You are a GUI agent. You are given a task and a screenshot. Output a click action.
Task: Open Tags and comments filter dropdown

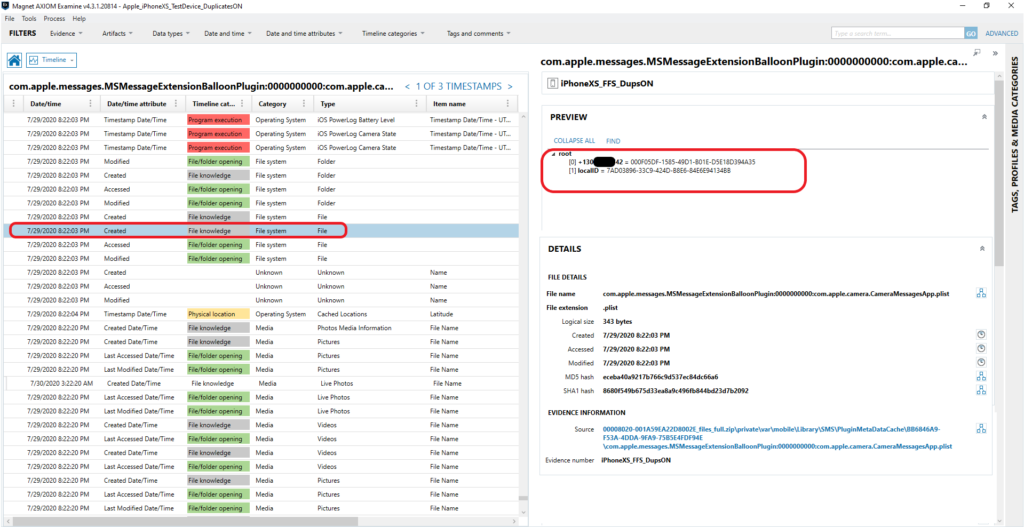point(479,33)
